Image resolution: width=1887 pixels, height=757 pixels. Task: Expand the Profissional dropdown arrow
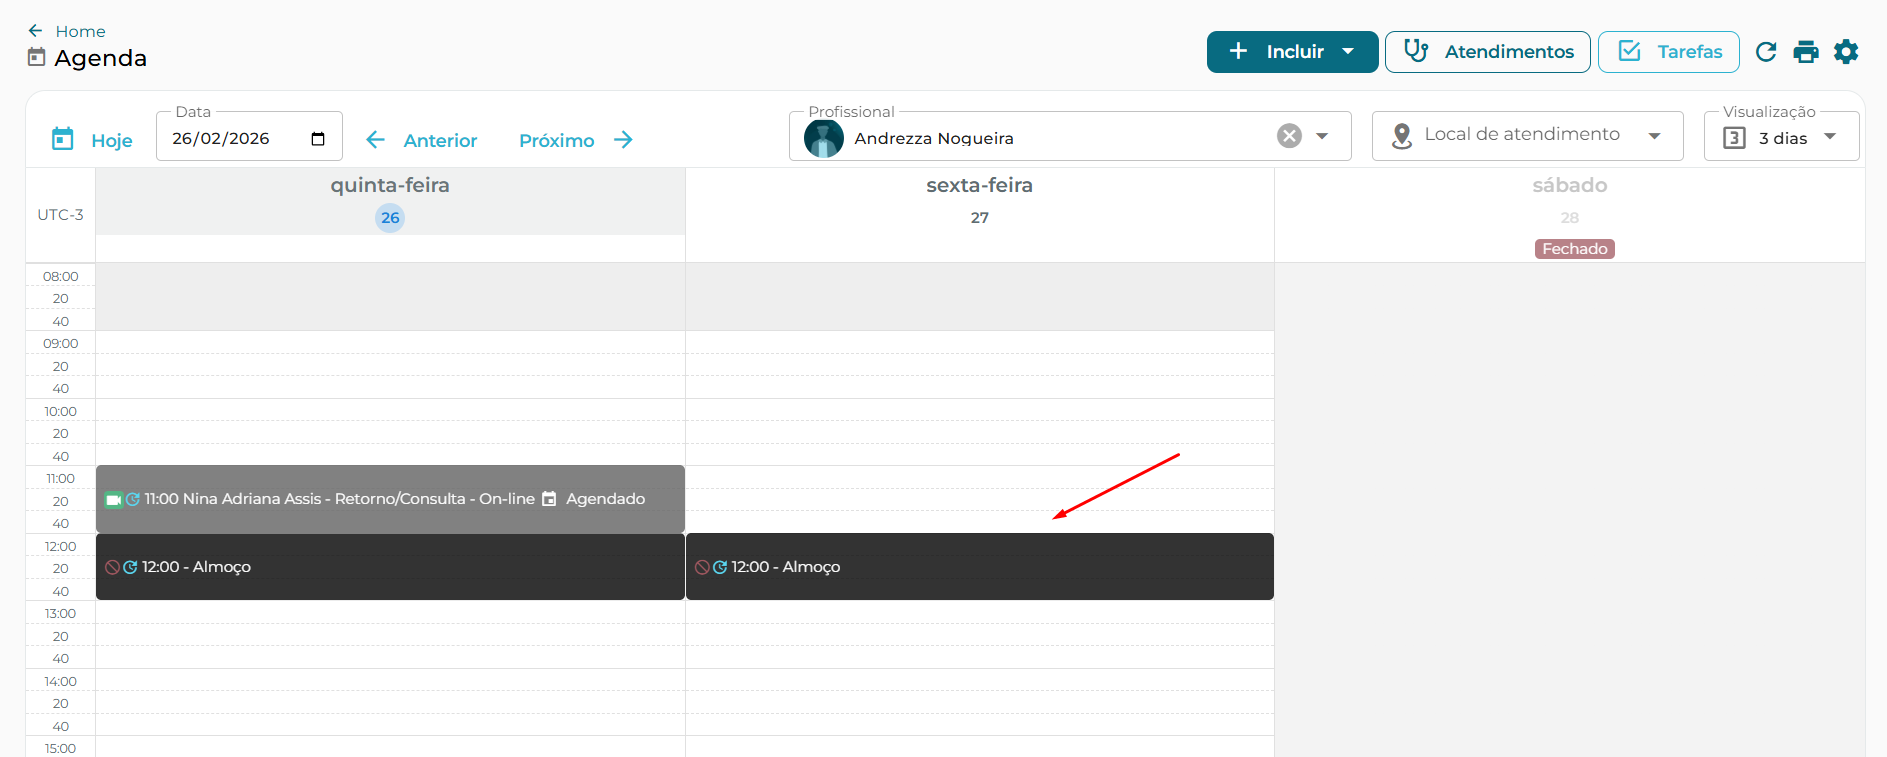pos(1322,136)
